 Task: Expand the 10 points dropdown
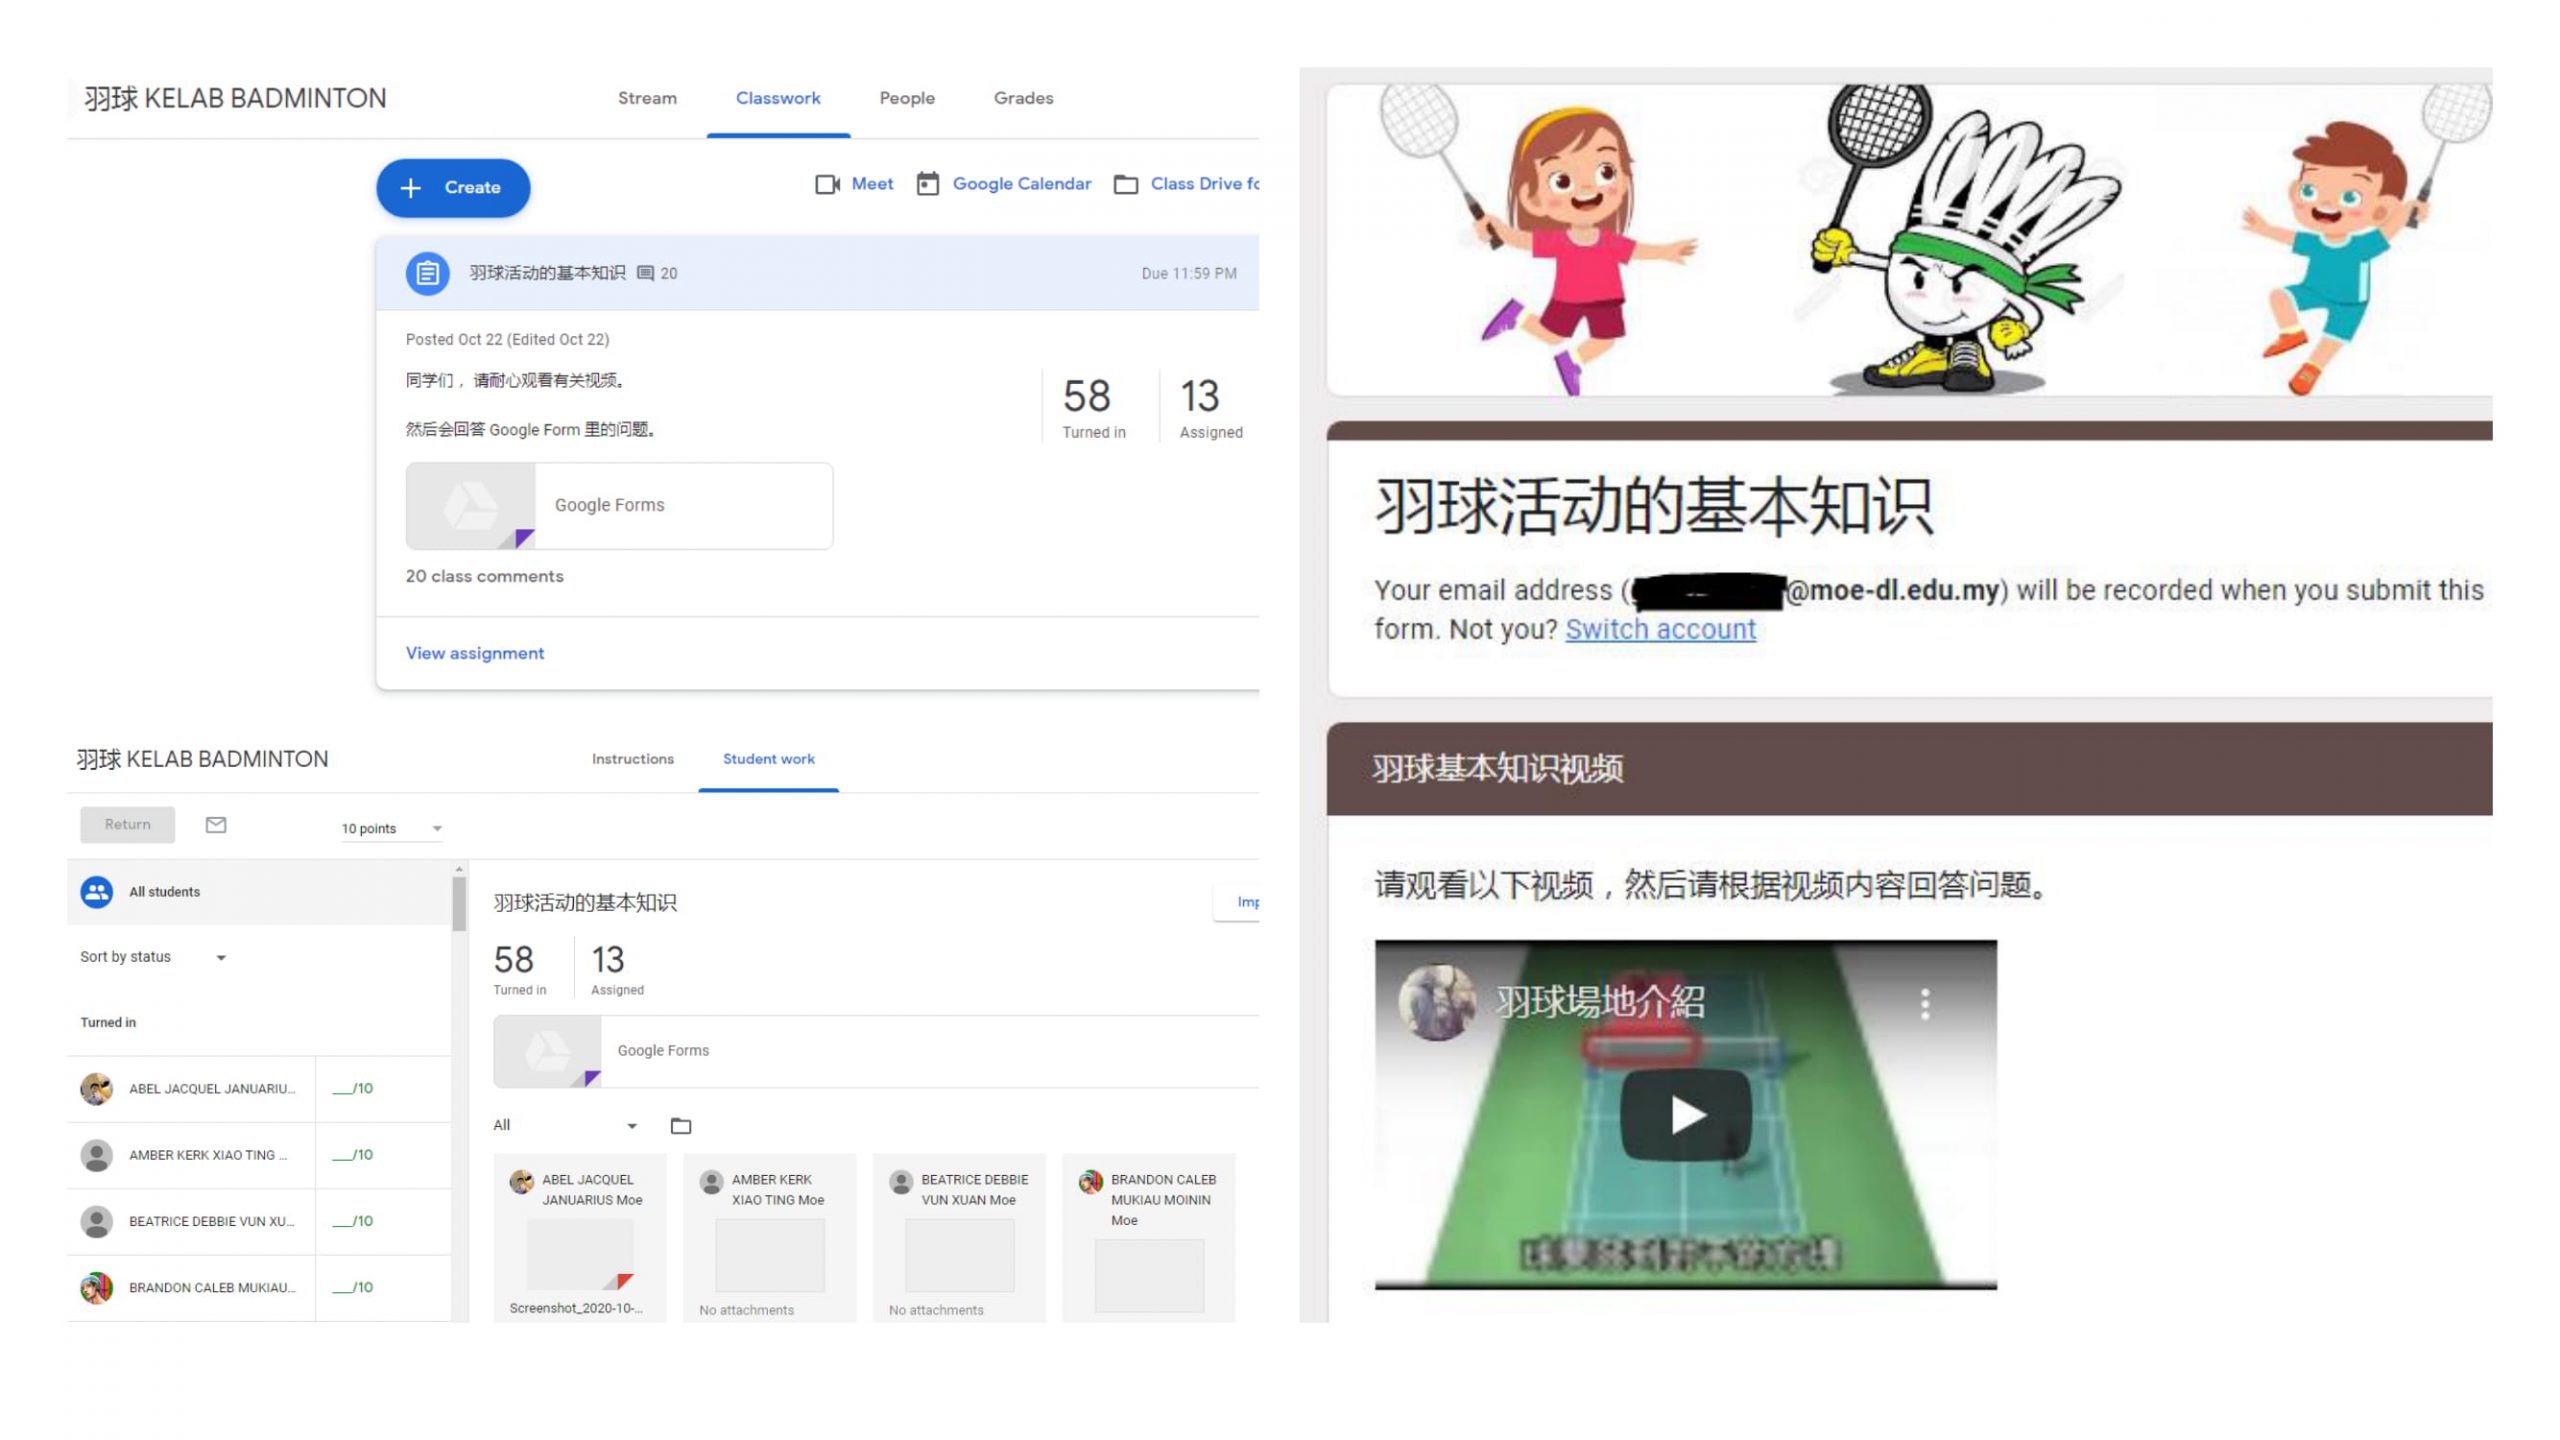pyautogui.click(x=392, y=828)
